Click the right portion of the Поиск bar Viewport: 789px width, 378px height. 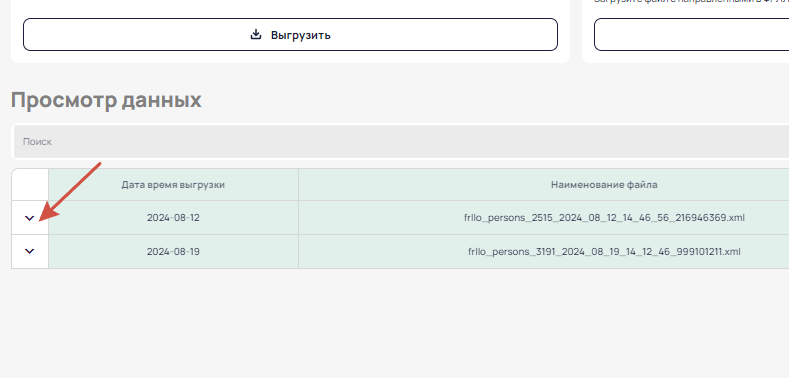point(654,141)
